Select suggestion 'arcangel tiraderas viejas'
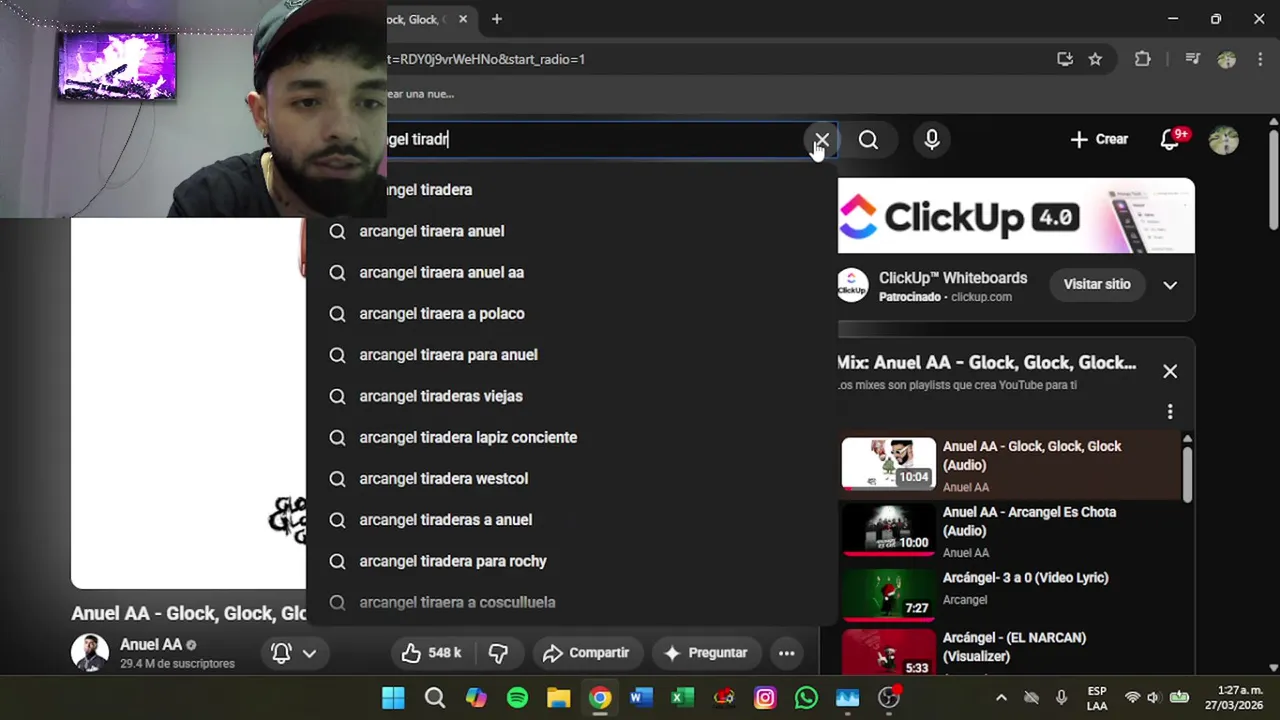Image resolution: width=1280 pixels, height=720 pixels. point(571,396)
